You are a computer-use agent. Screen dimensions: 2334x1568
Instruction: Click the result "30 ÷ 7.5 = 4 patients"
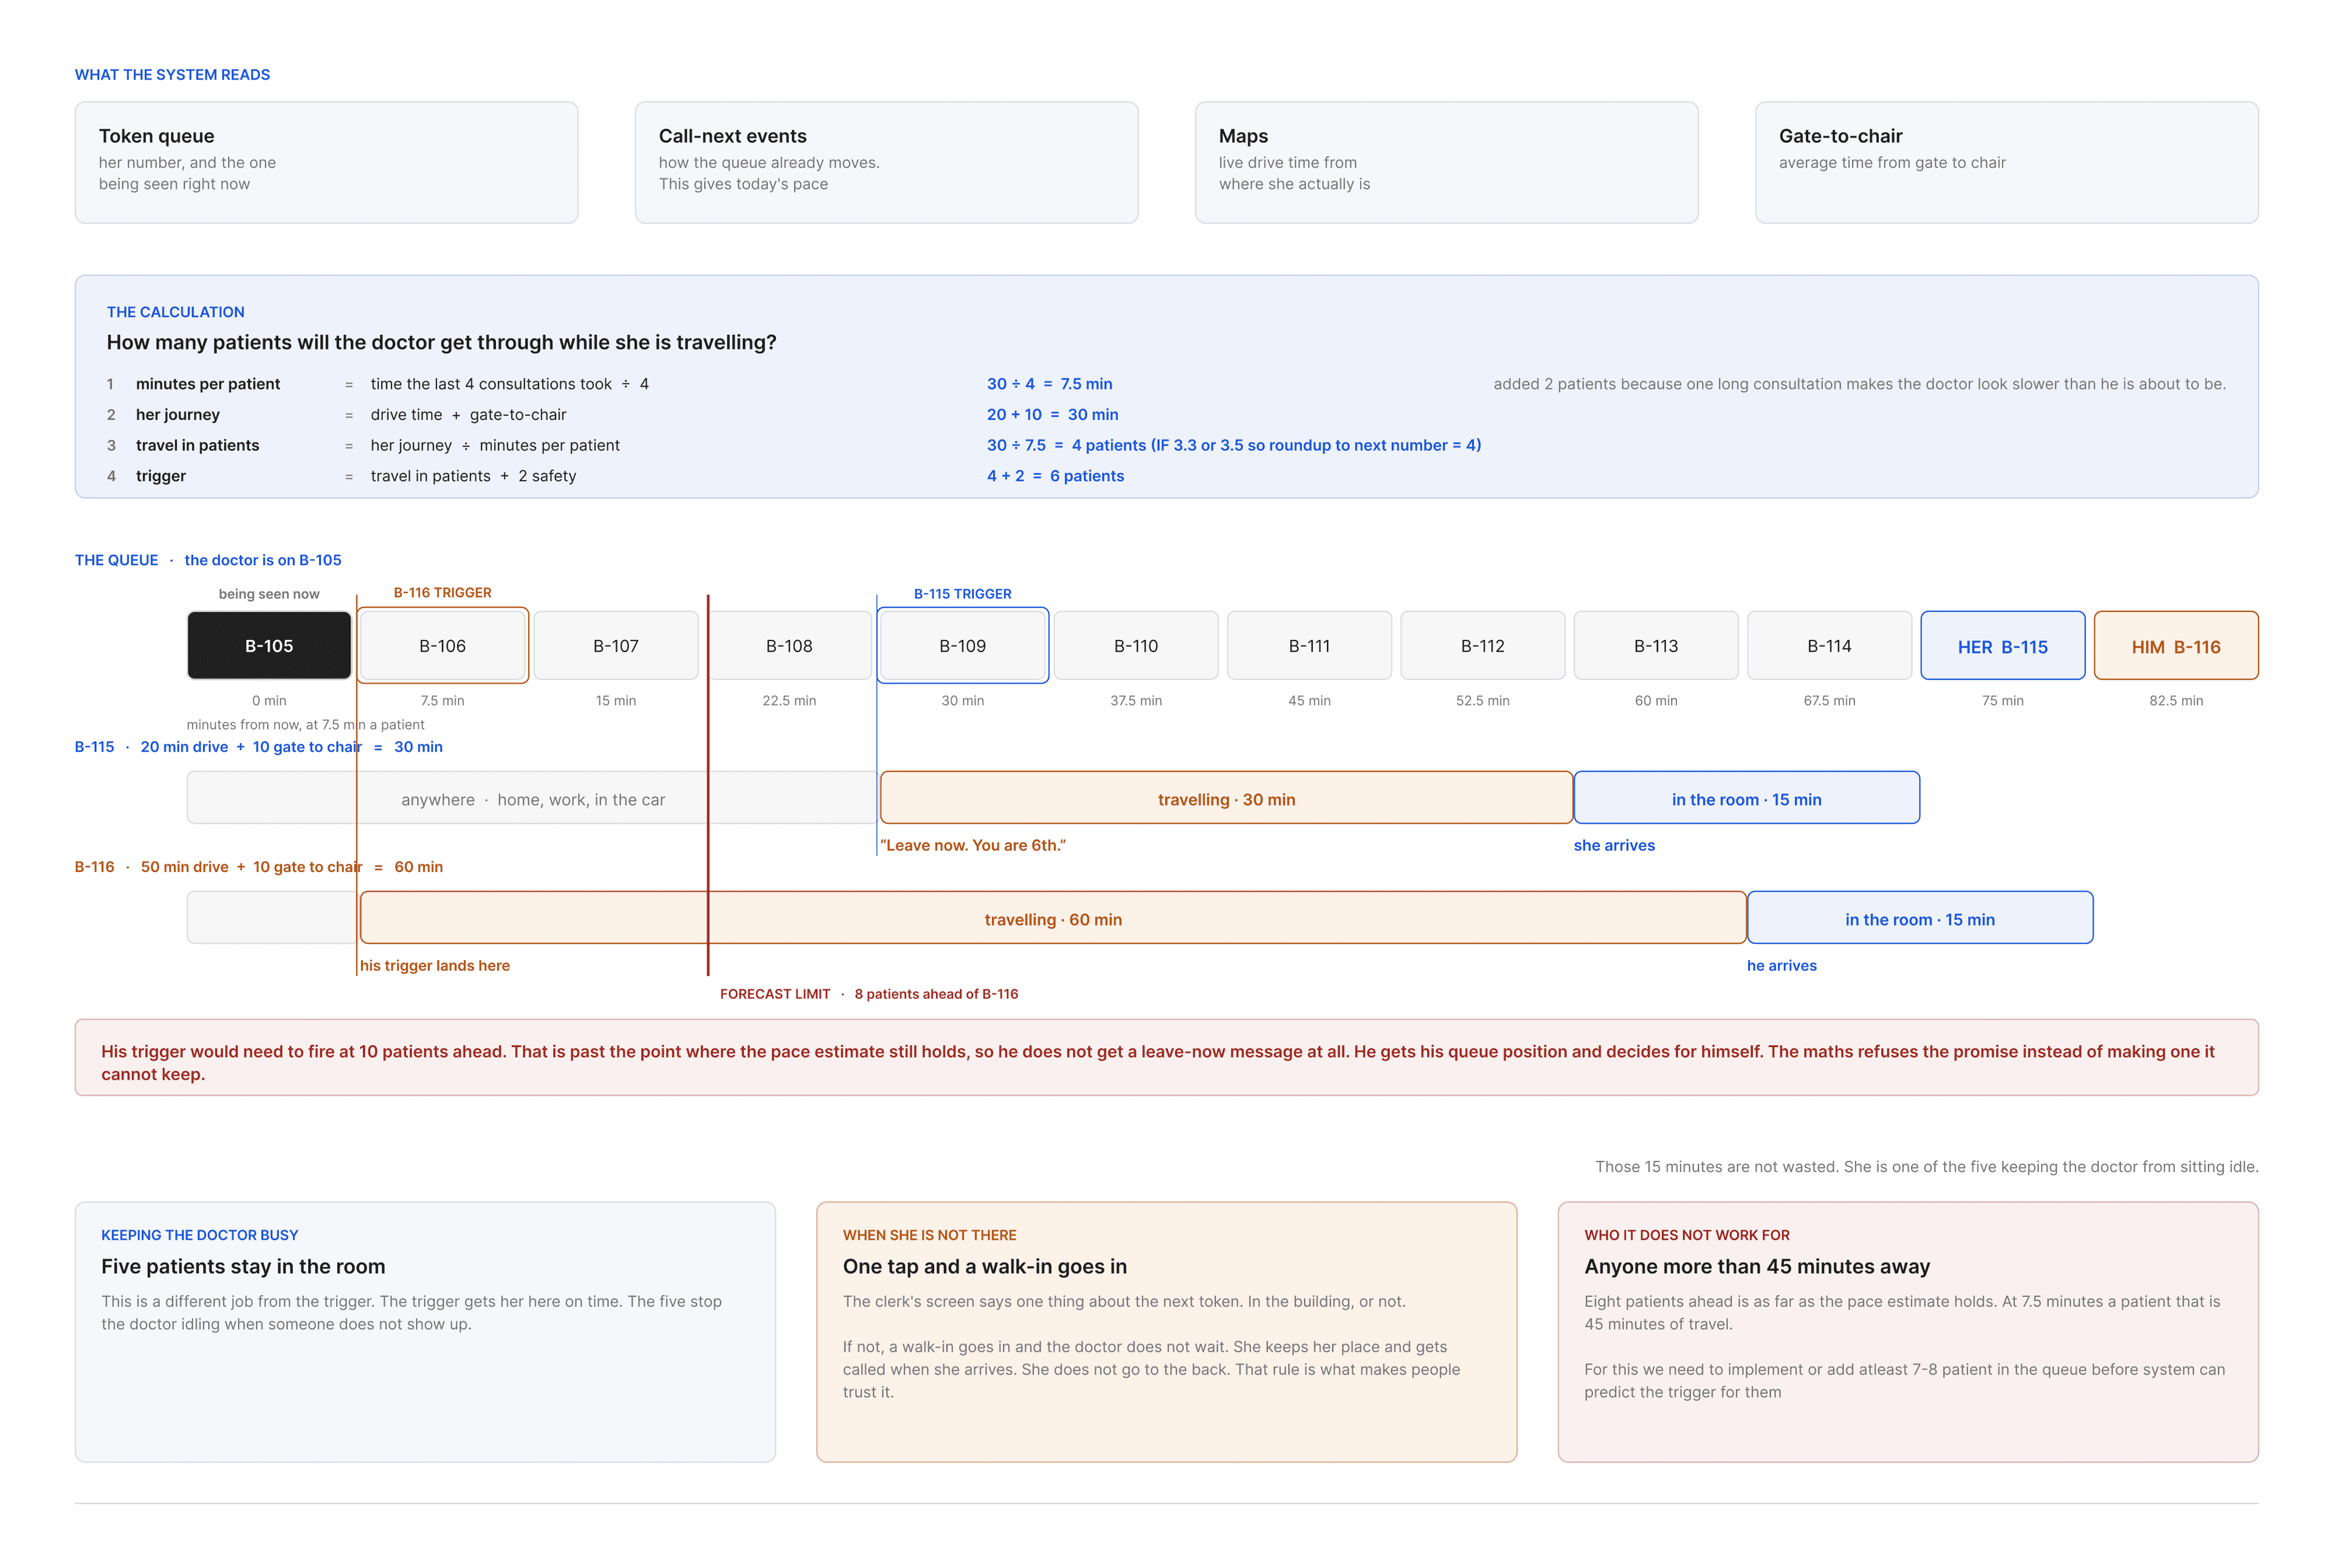click(x=1233, y=445)
